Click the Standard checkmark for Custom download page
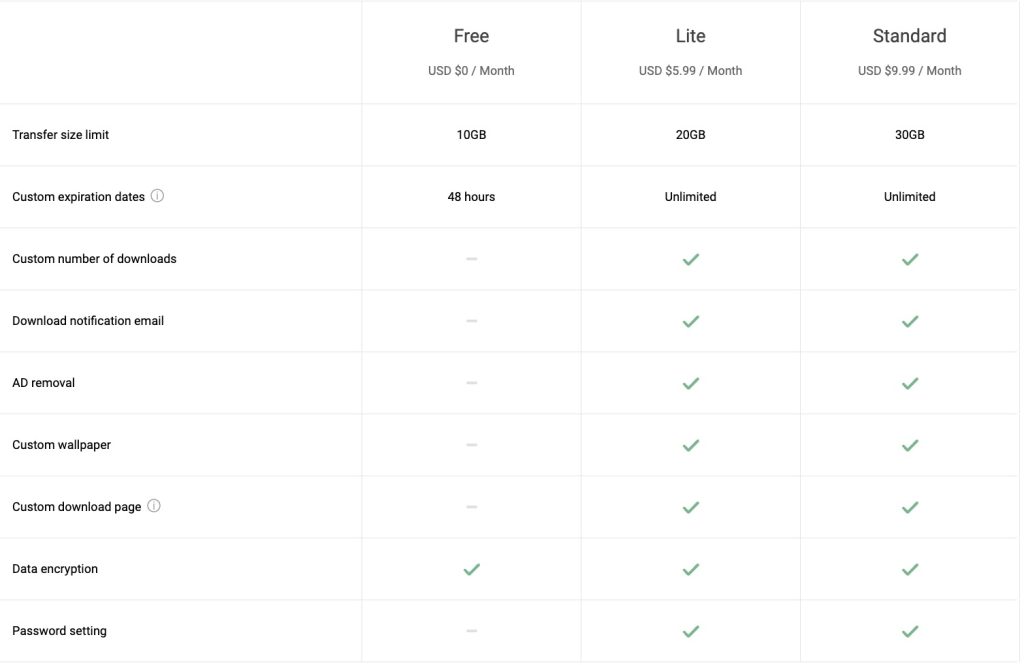The width and height of the screenshot is (1024, 665). click(909, 507)
